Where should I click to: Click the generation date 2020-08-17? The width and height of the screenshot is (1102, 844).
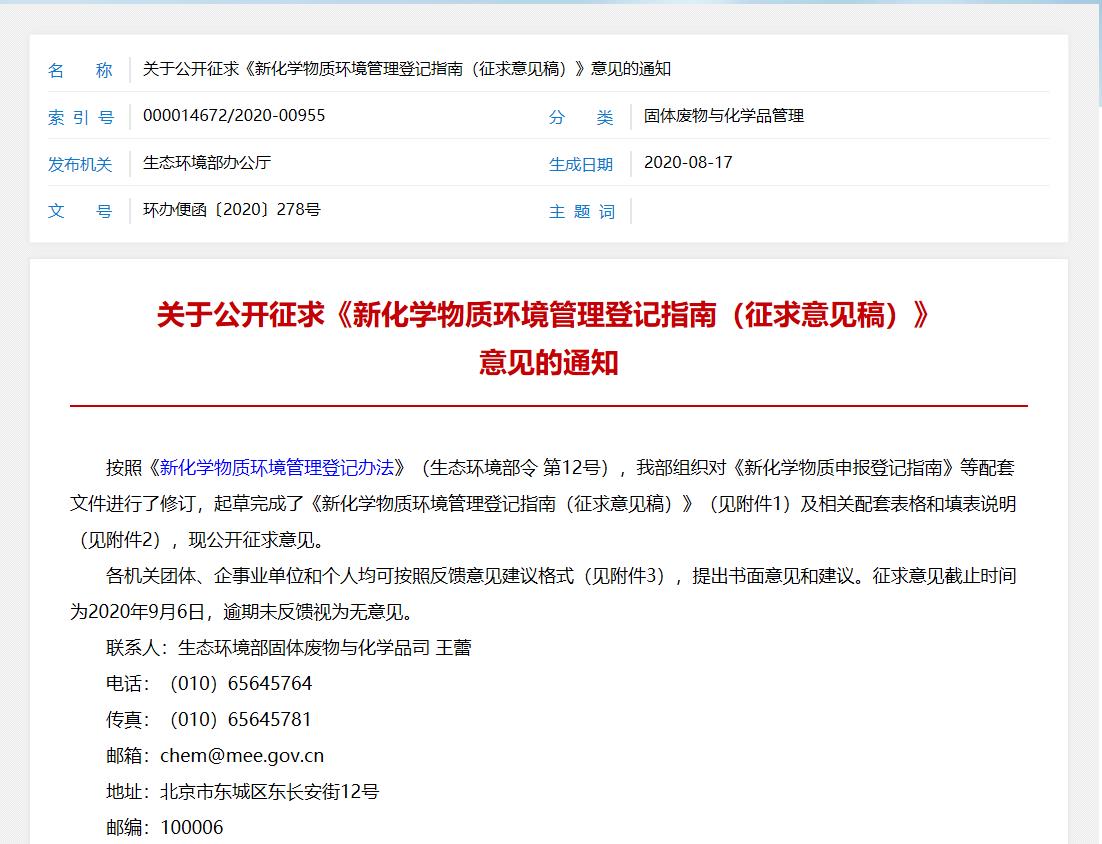(688, 163)
